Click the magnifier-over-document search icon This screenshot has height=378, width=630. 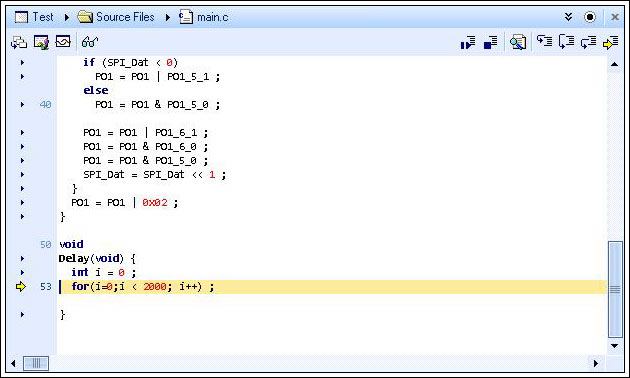pyautogui.click(x=518, y=42)
